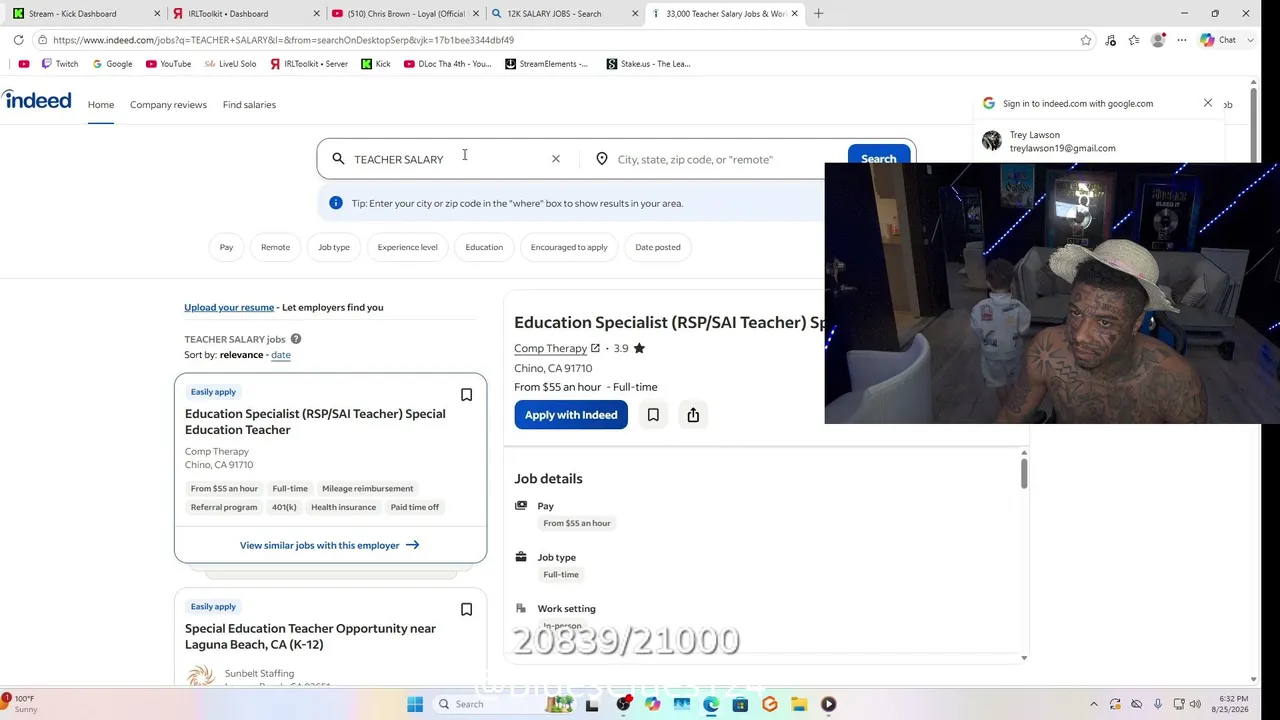Open Find salaries page
1280x720 pixels.
click(x=249, y=104)
